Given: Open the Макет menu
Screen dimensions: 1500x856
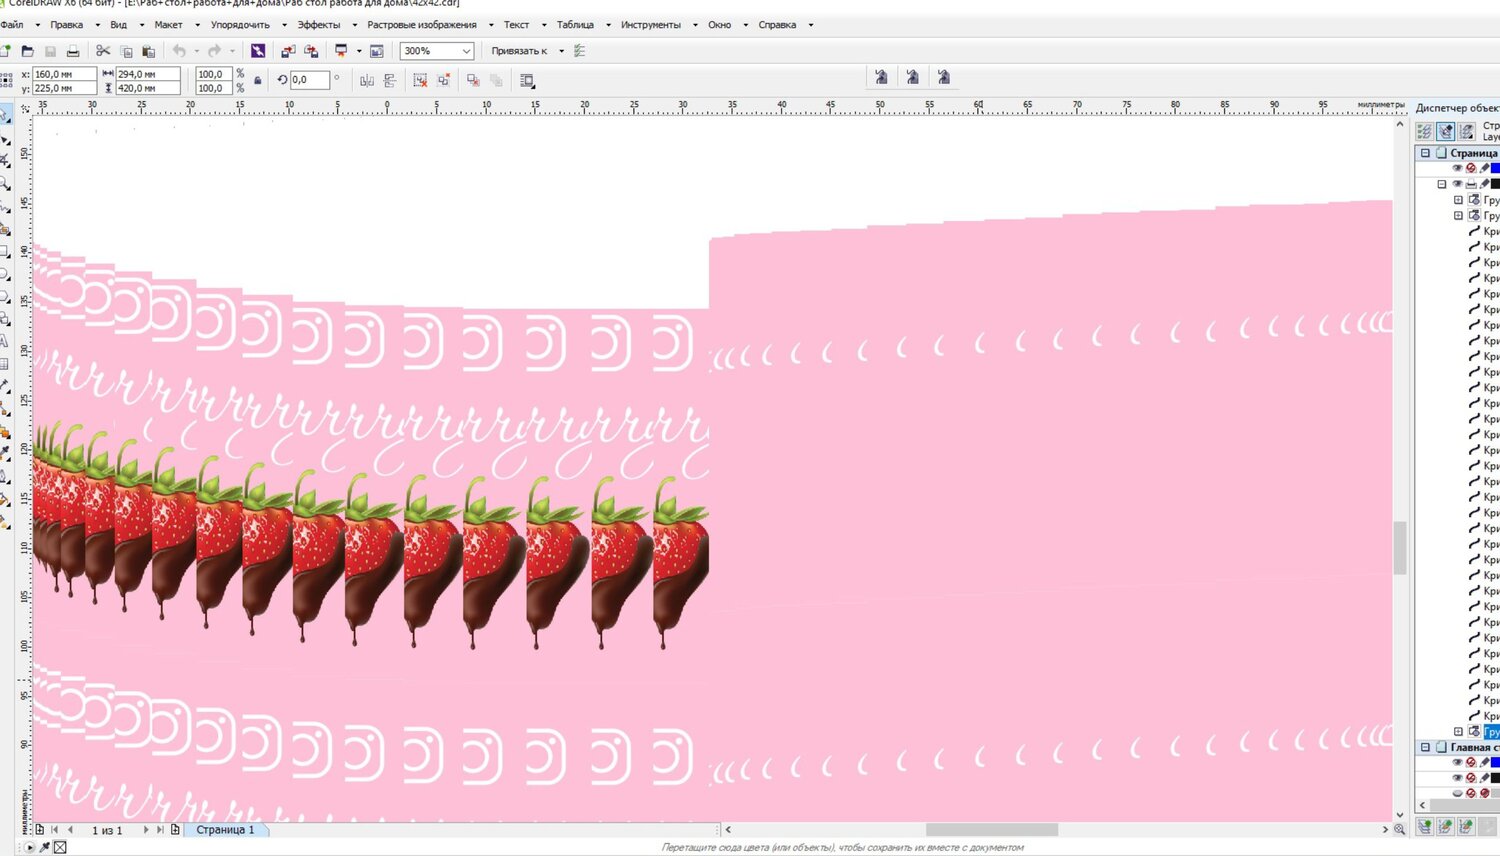Looking at the screenshot, I should tap(168, 25).
